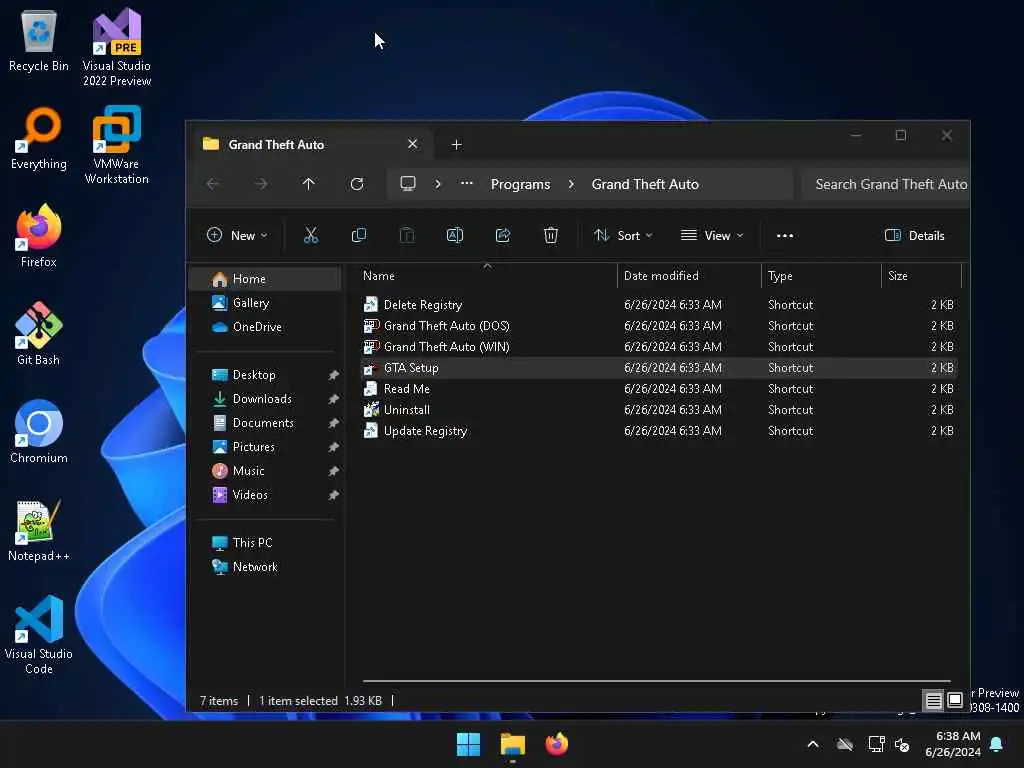Image resolution: width=1024 pixels, height=768 pixels.
Task: Sort by the Name column header
Action: tap(487, 276)
